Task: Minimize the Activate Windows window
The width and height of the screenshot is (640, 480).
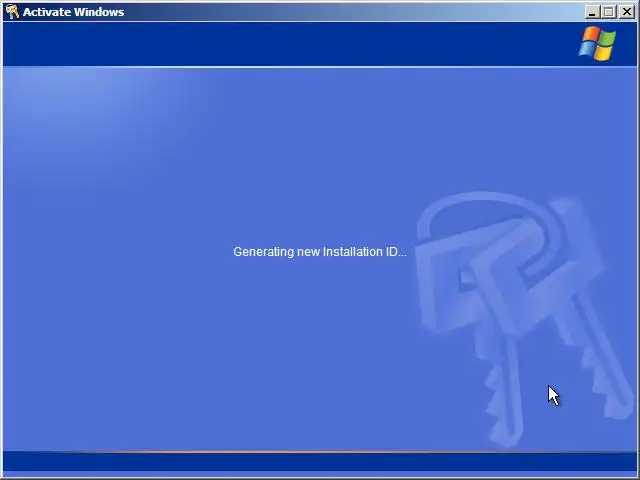Action: 592,12
